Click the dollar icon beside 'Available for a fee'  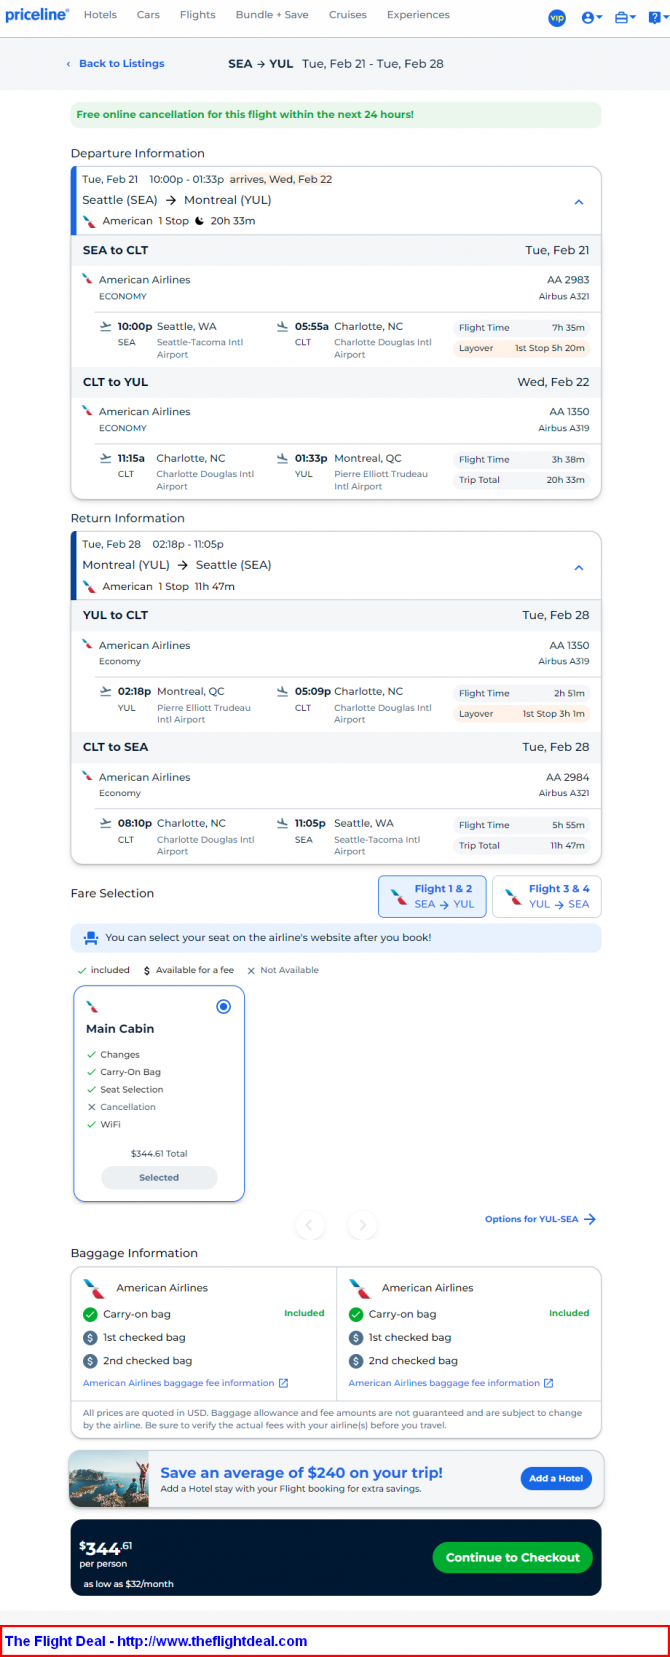click(x=147, y=970)
